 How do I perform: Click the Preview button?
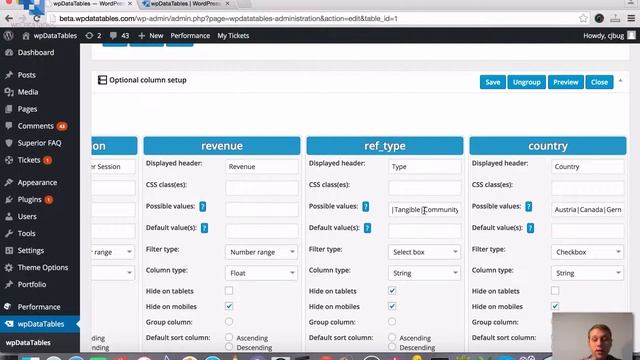(x=565, y=82)
